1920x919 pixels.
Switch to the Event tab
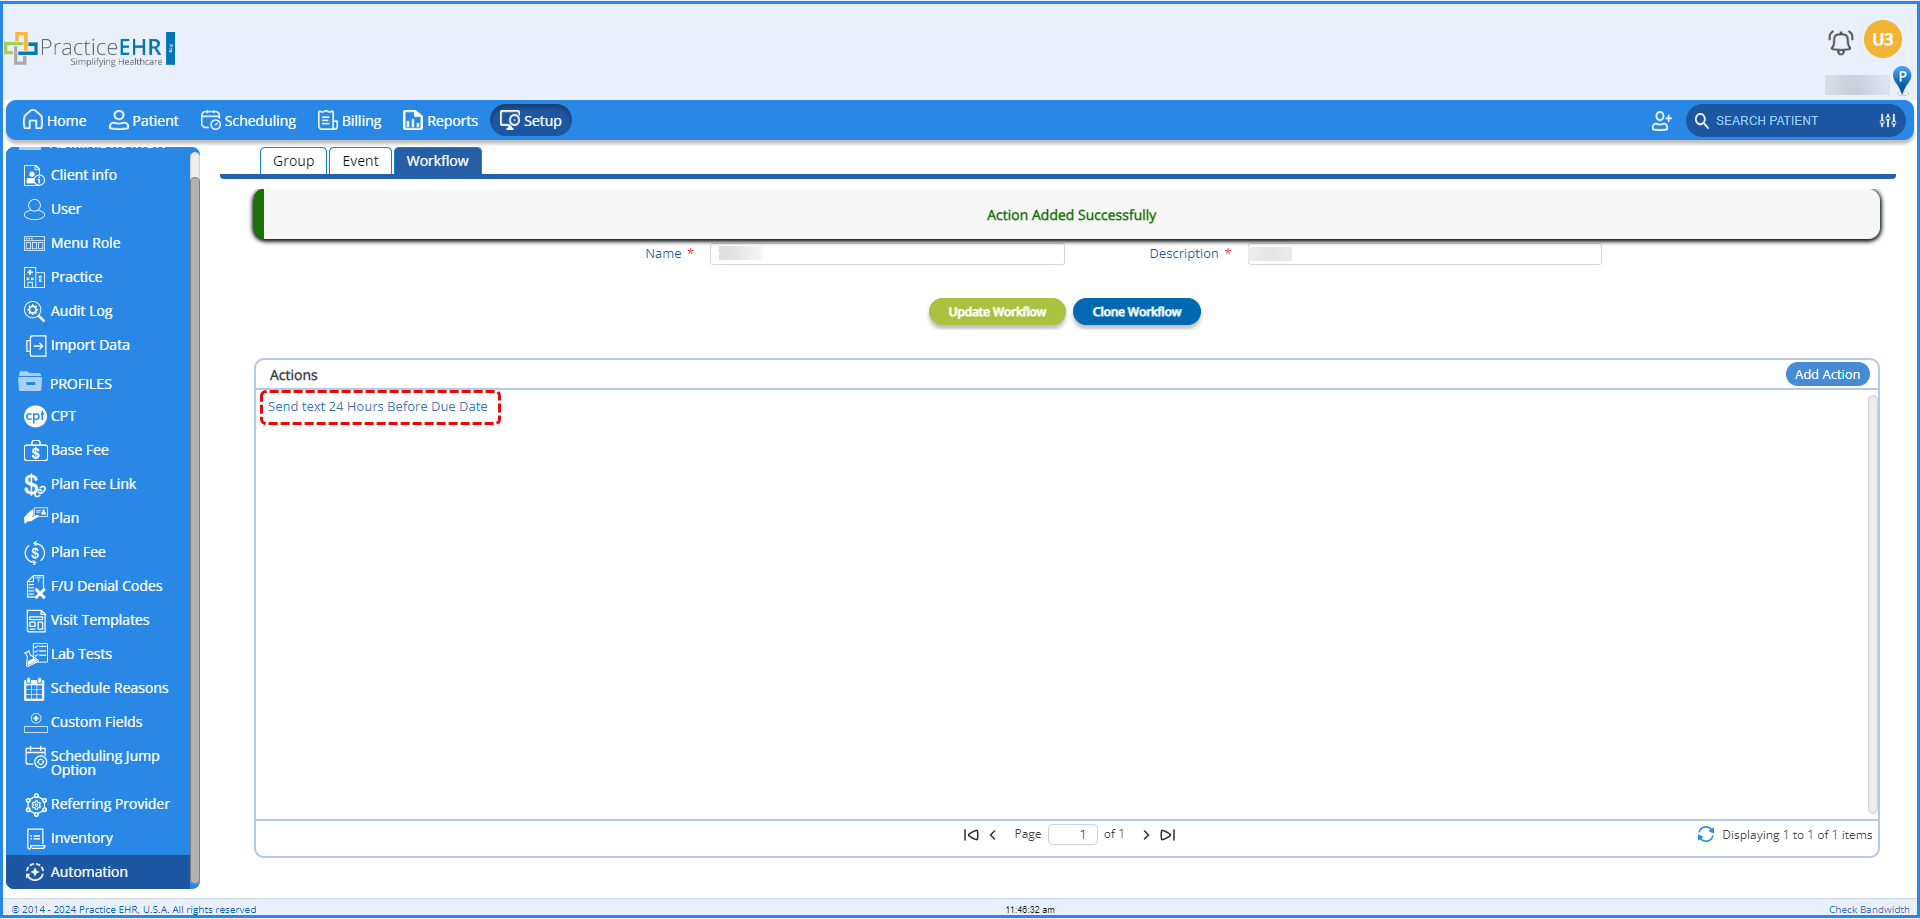(360, 161)
